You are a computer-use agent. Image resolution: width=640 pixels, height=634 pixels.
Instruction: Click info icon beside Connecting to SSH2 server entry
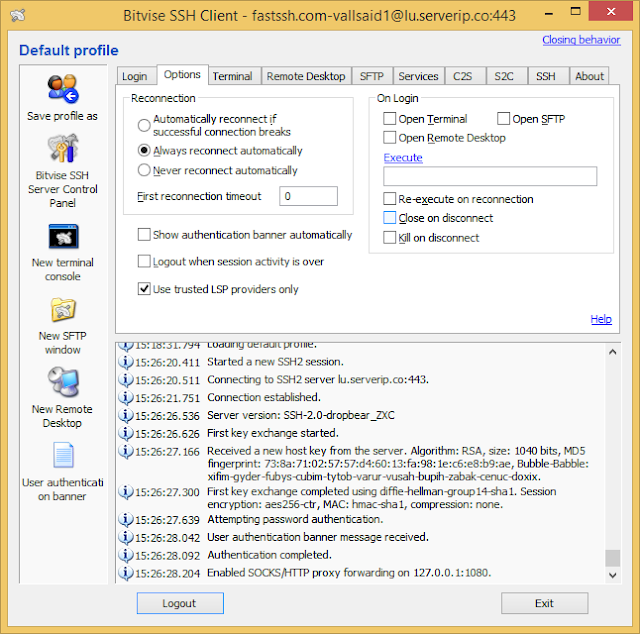point(125,380)
